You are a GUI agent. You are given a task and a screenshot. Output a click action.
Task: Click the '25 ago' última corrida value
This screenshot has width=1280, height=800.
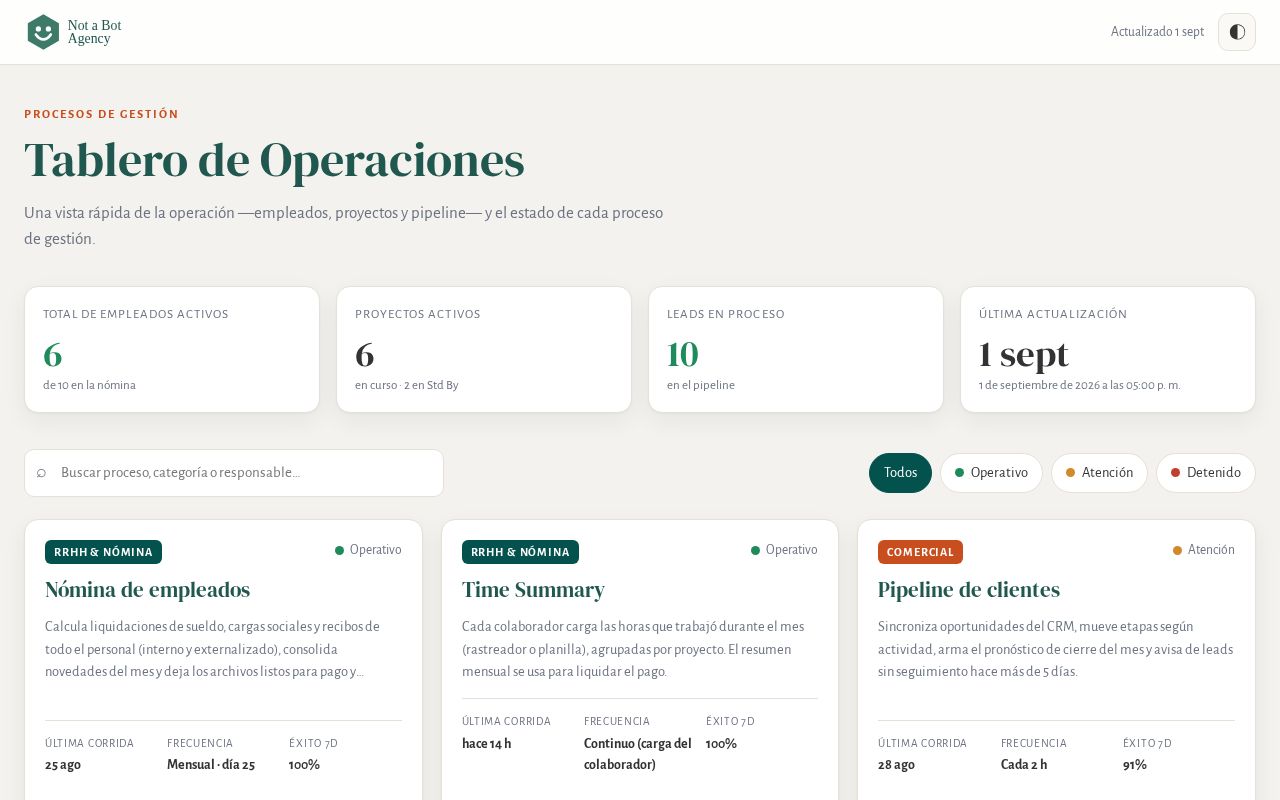click(63, 765)
